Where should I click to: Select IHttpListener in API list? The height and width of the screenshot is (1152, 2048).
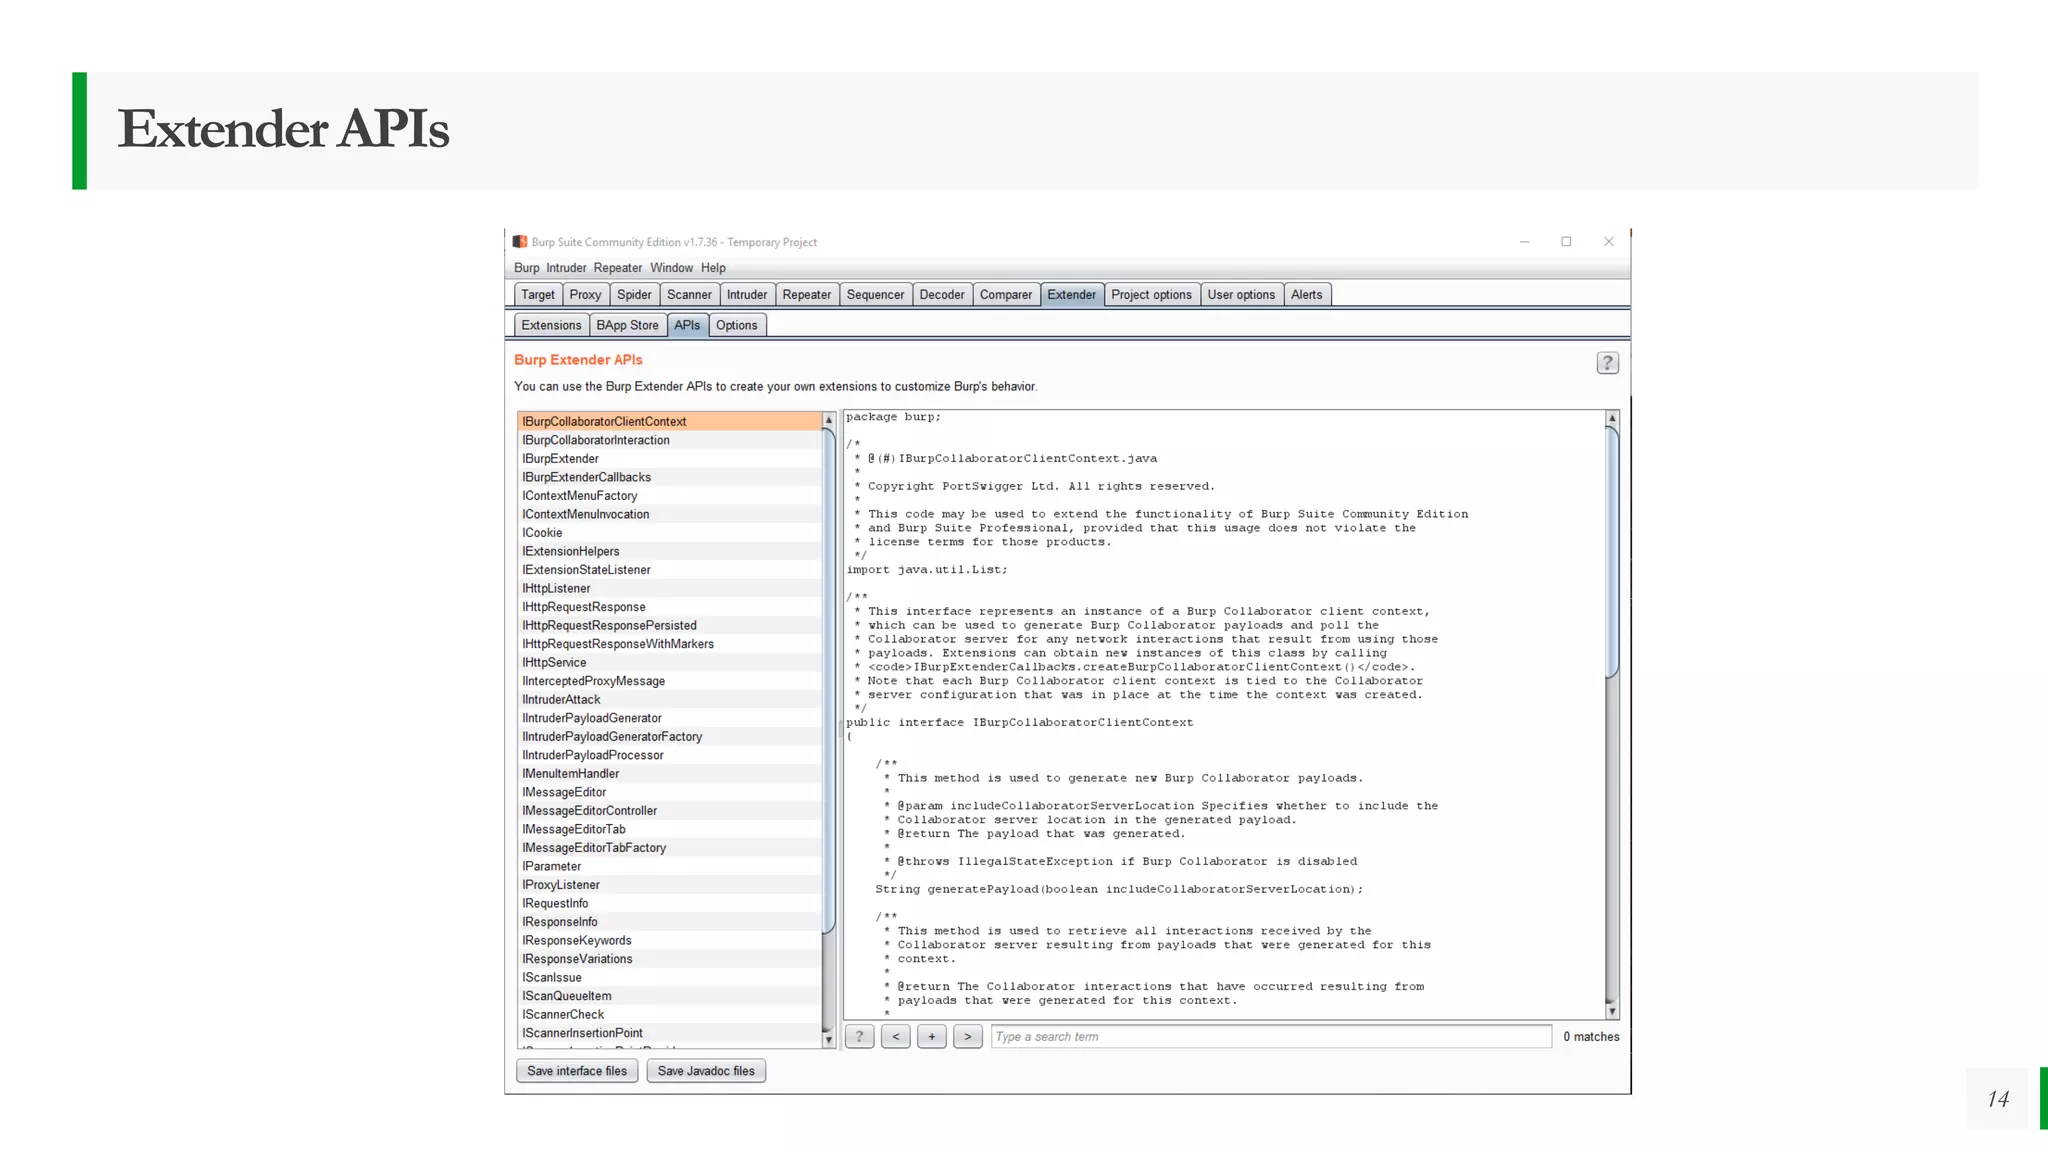[669, 588]
